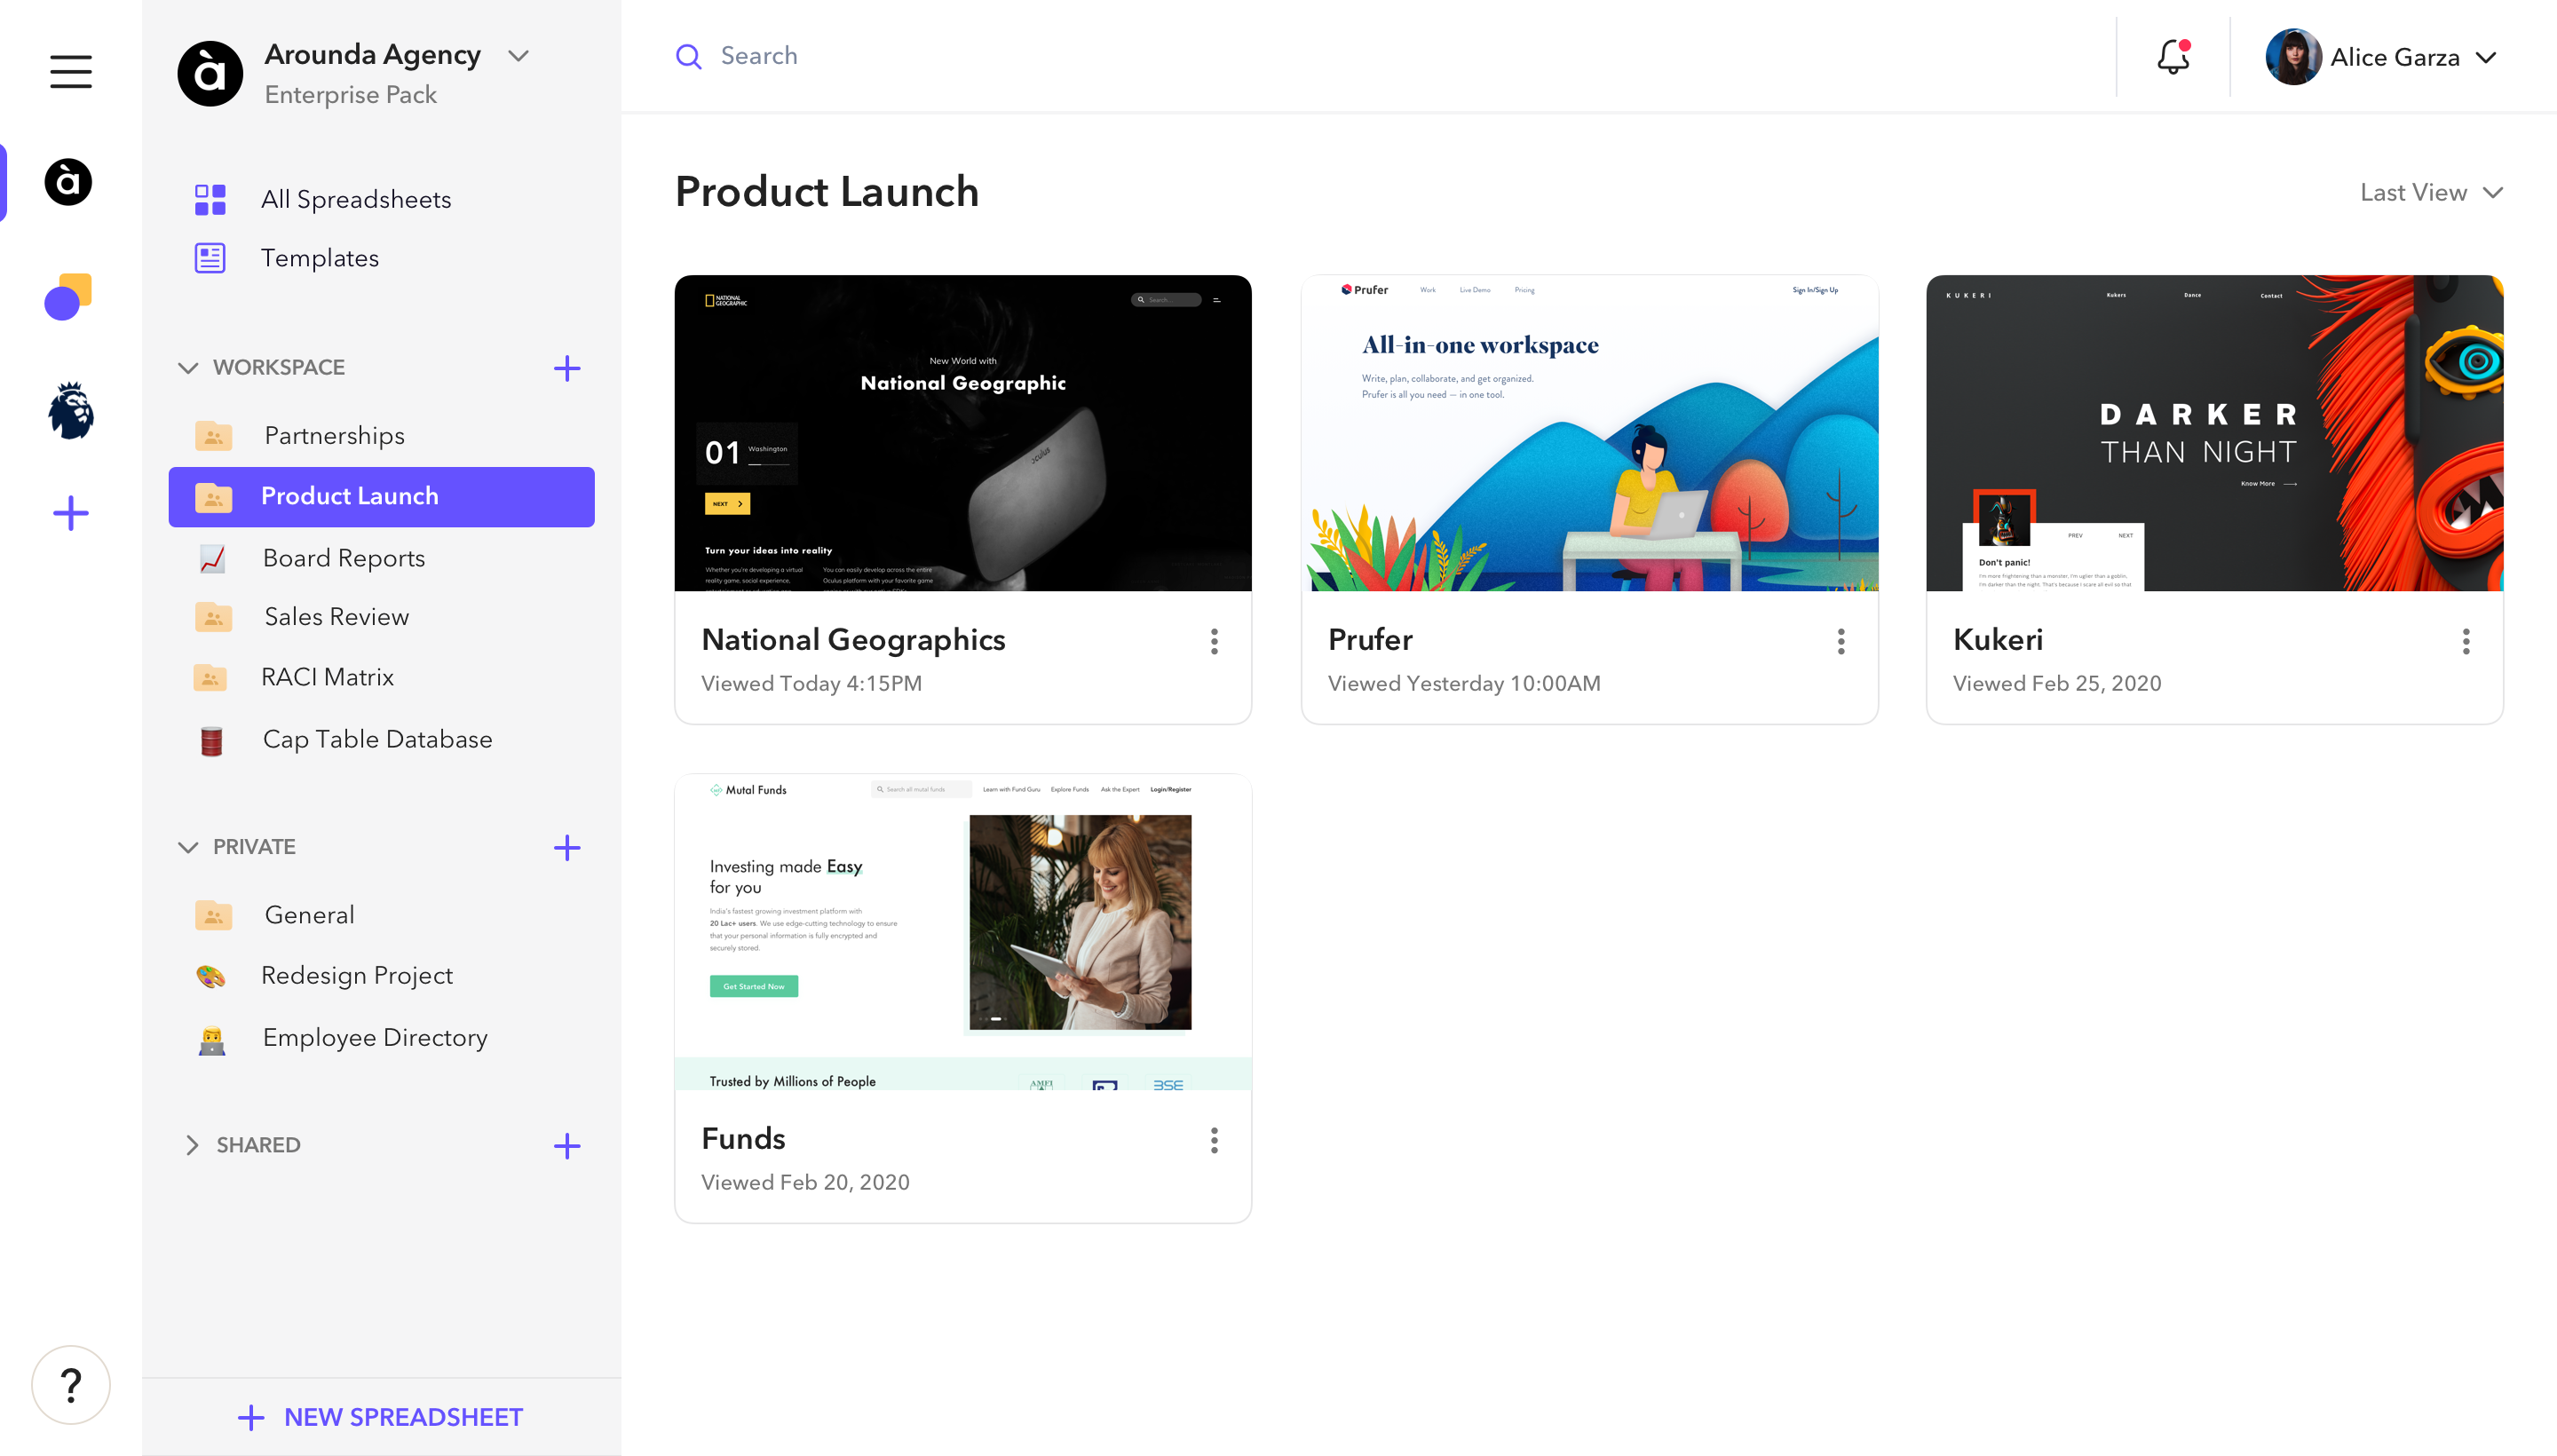The width and height of the screenshot is (2557, 1456).
Task: Open the Funds spreadsheet thumbnail
Action: pyautogui.click(x=963, y=932)
